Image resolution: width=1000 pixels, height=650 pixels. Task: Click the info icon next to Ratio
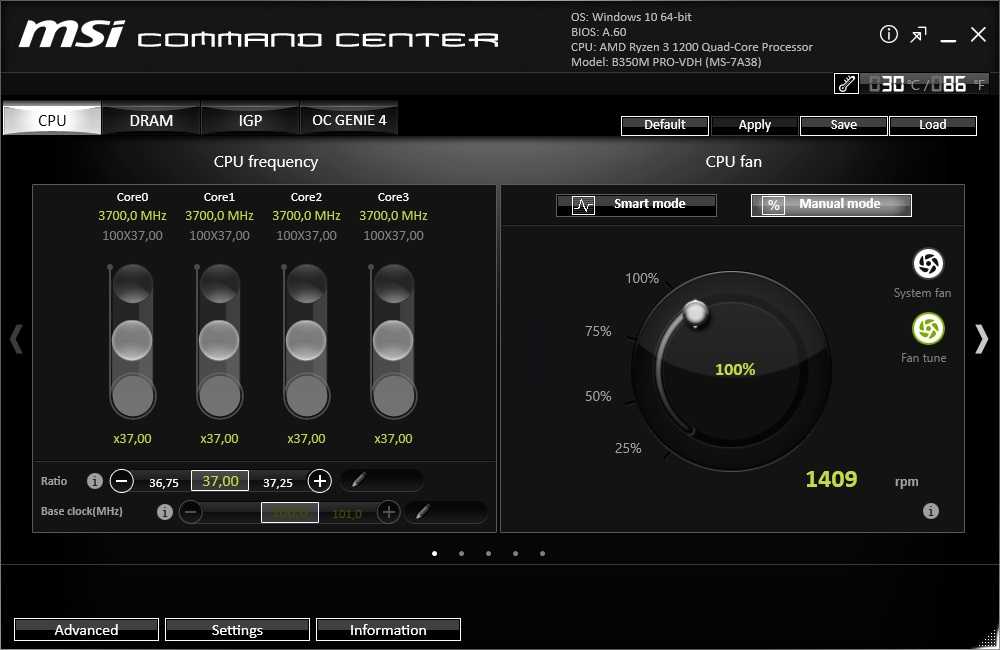pos(95,481)
